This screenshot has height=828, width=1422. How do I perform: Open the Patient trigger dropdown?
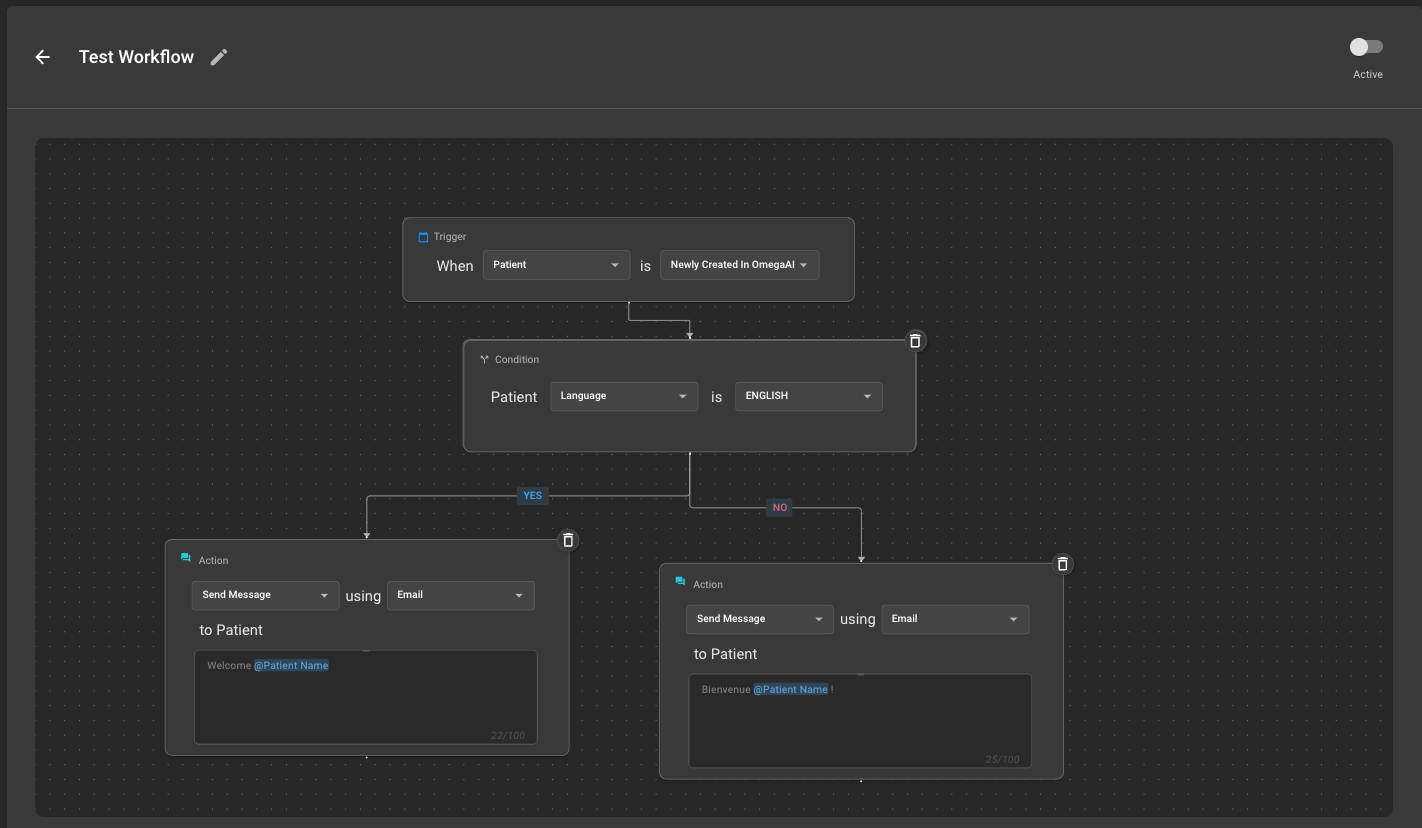[556, 265]
